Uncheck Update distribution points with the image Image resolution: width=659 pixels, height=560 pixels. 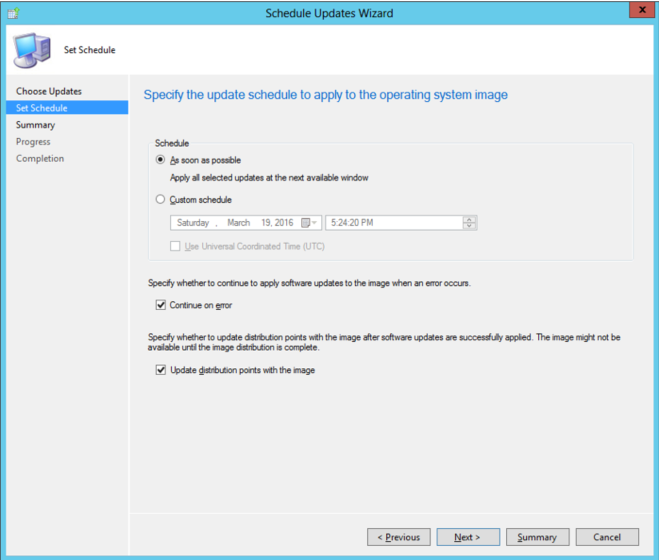(161, 370)
